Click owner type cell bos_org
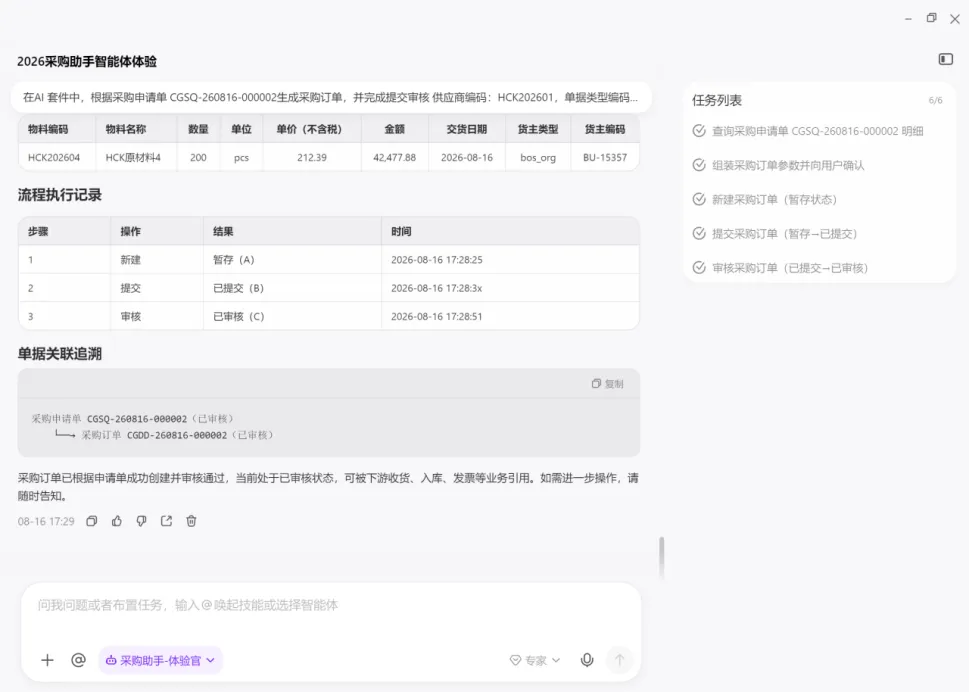Screen dimensions: 969x692 pyautogui.click(x=538, y=158)
